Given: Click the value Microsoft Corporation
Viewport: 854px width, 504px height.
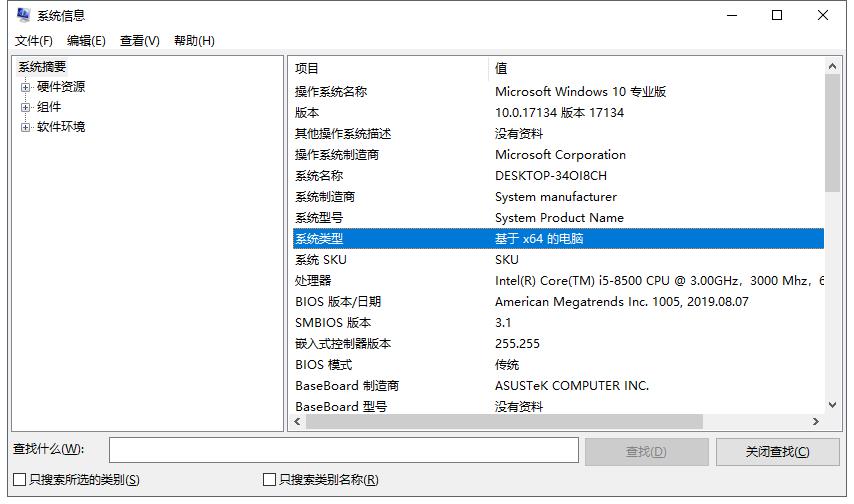Looking at the screenshot, I should pyautogui.click(x=560, y=155).
